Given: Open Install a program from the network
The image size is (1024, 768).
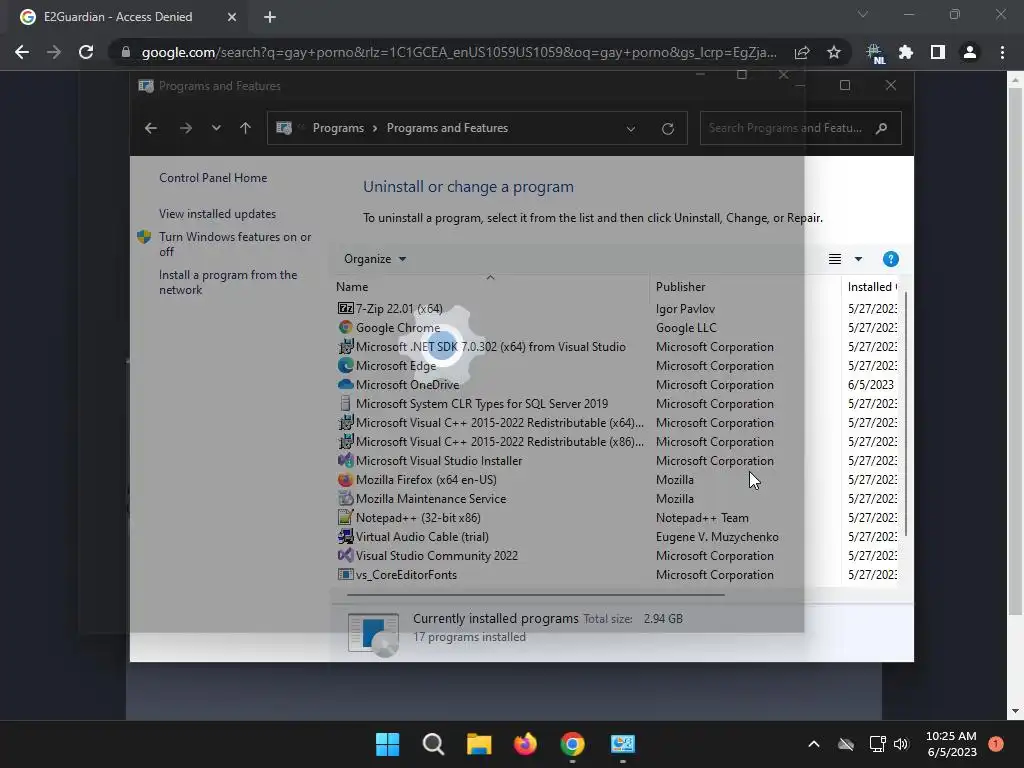Looking at the screenshot, I should click(228, 282).
